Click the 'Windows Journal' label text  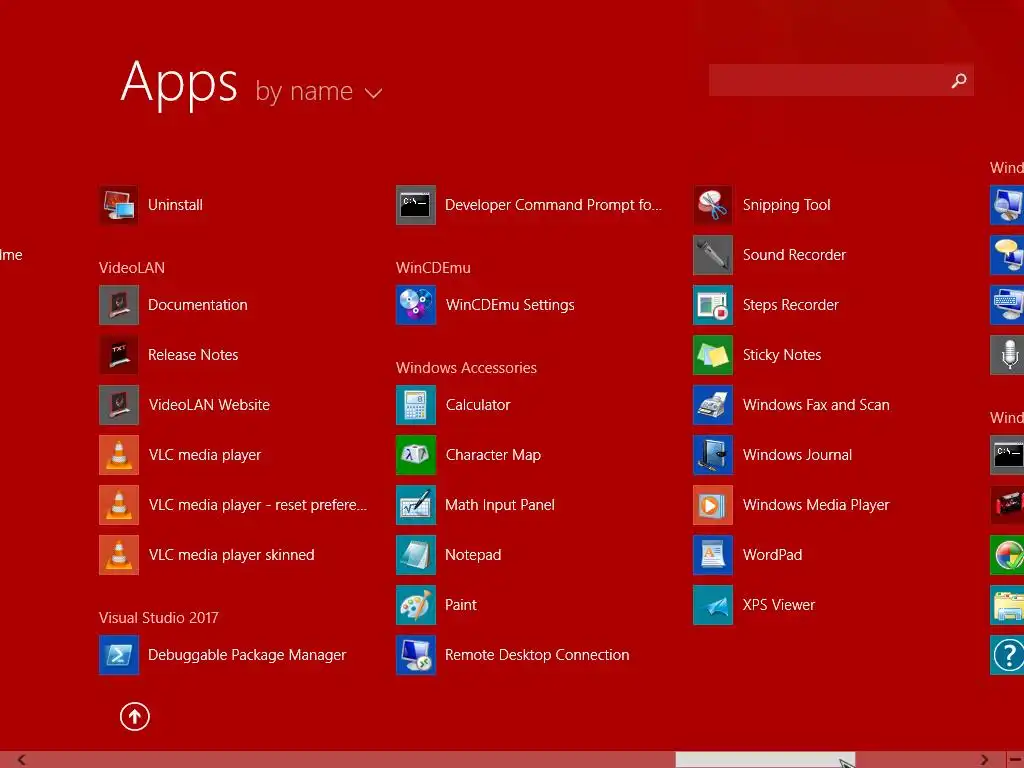click(x=797, y=455)
